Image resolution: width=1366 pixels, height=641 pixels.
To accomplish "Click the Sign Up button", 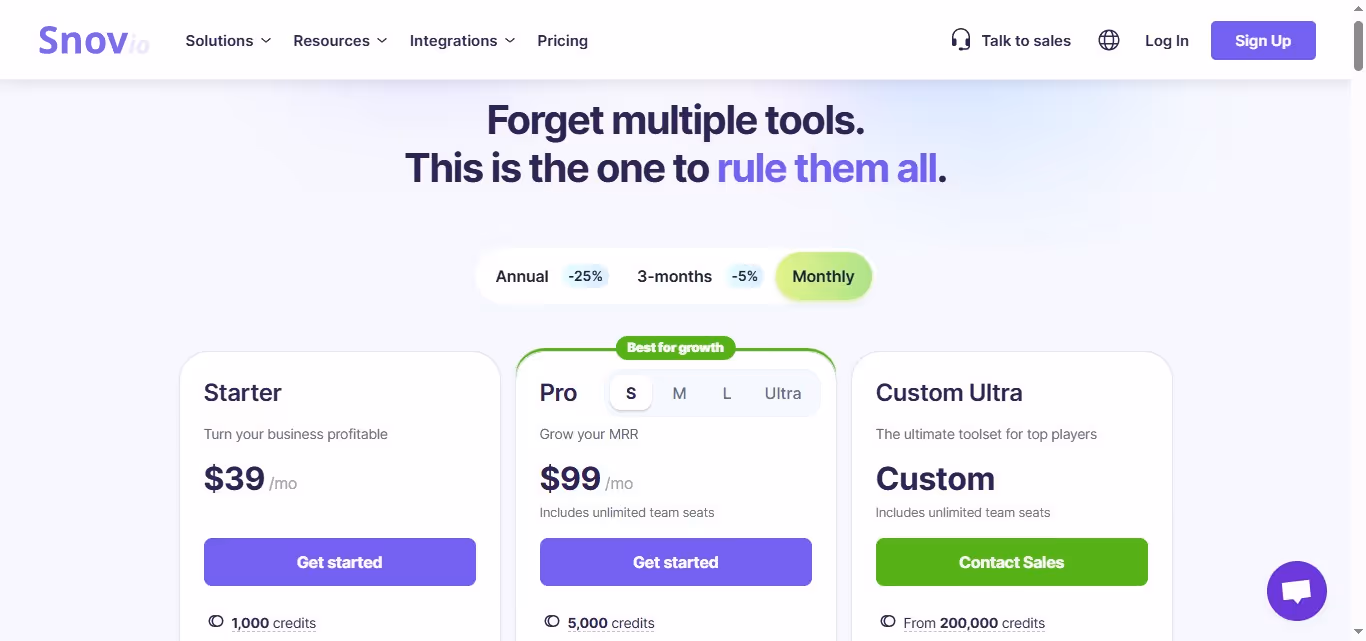I will [x=1263, y=40].
